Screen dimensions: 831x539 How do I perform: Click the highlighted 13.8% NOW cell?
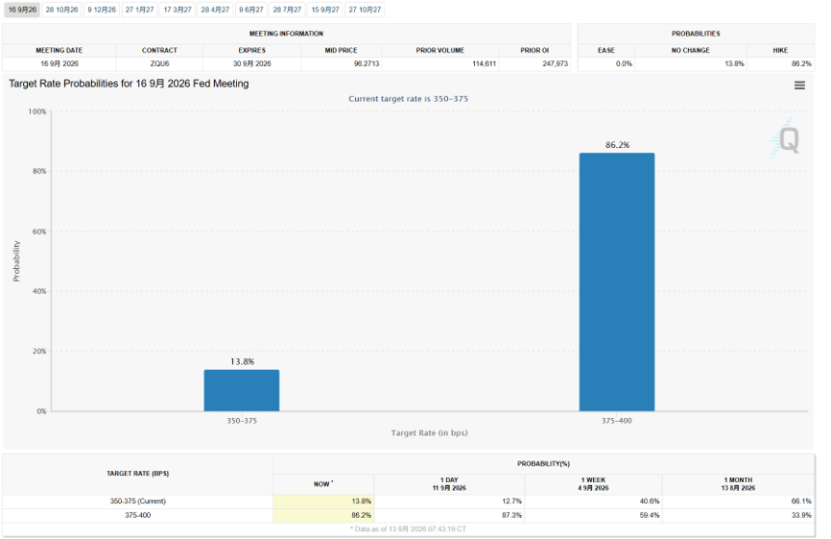click(323, 501)
